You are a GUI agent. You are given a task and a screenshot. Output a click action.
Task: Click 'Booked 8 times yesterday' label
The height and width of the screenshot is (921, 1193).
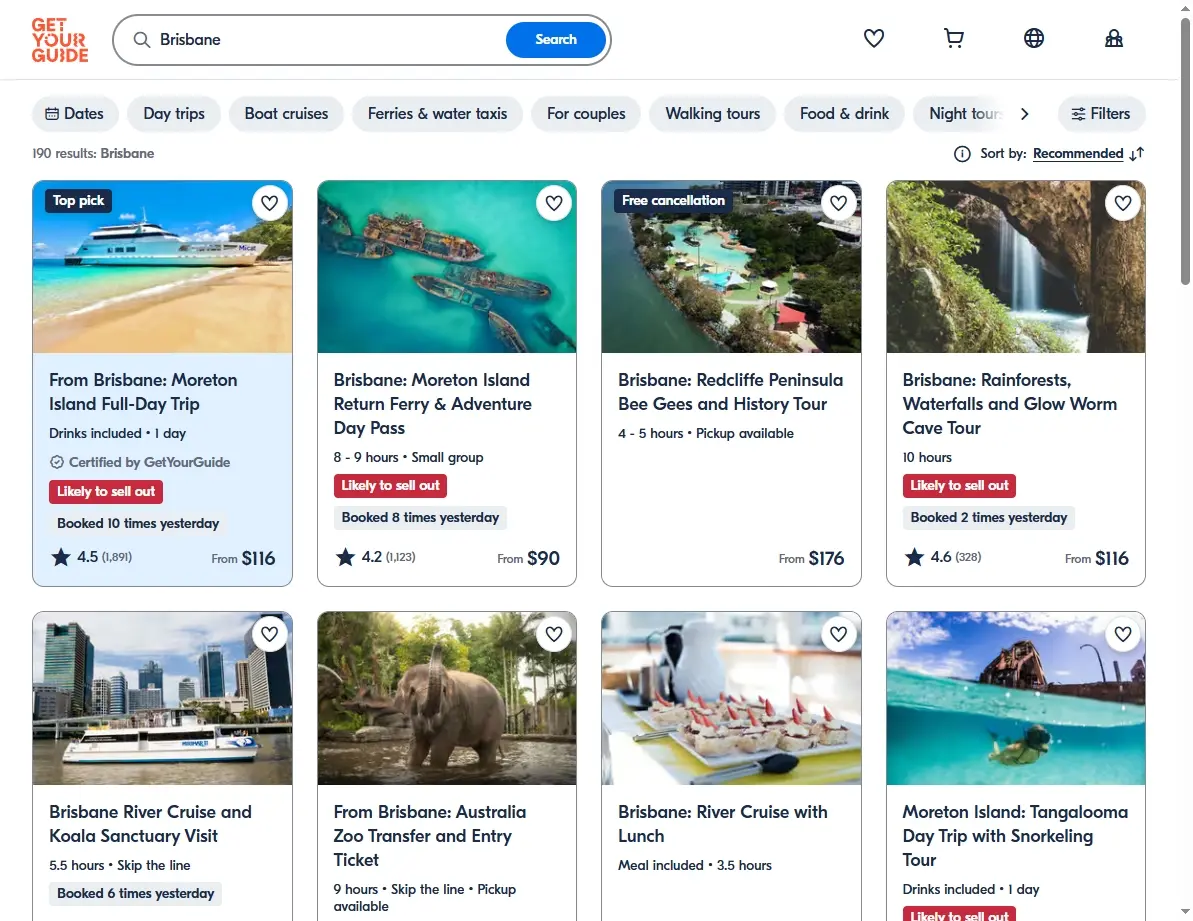[420, 517]
